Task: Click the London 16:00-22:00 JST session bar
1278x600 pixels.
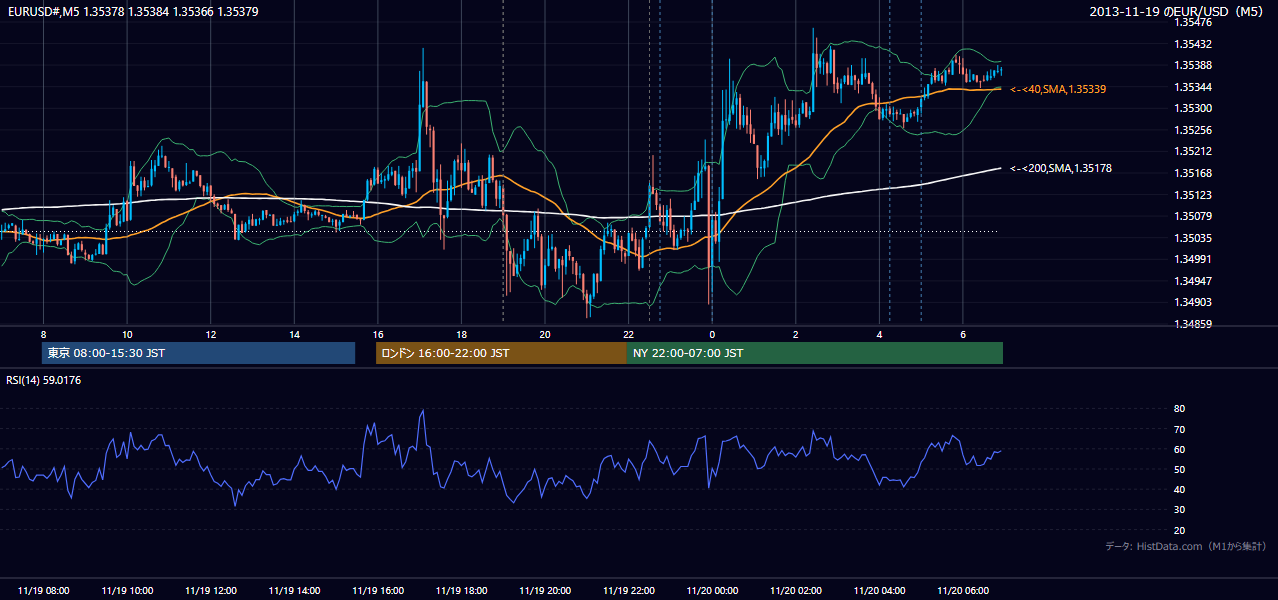Action: 501,353
